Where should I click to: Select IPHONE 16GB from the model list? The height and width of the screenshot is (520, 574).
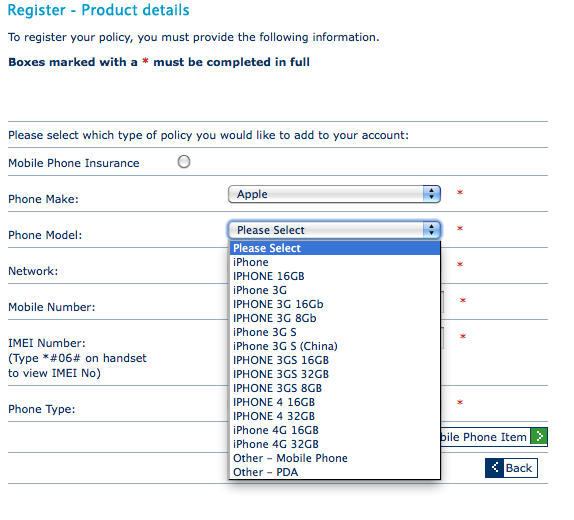[335, 276]
